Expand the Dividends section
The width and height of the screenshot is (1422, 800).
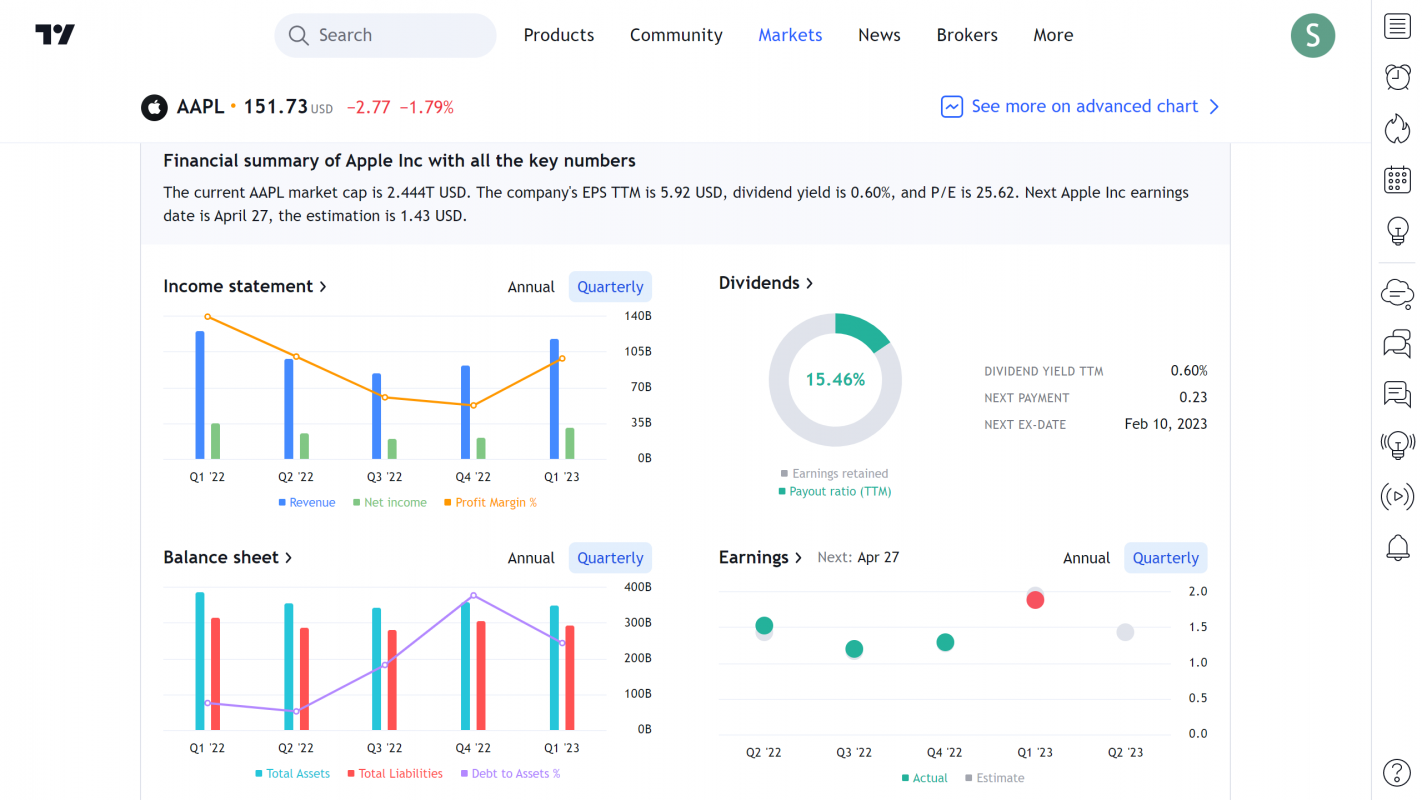click(765, 283)
